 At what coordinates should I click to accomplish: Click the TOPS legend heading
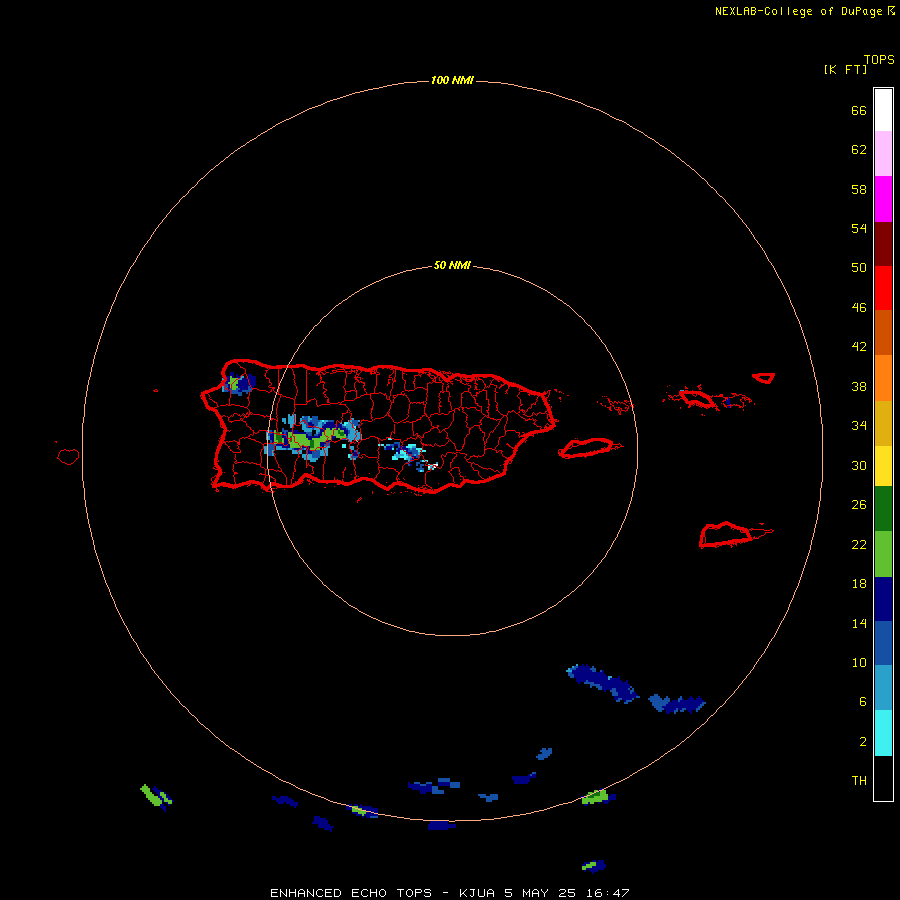[879, 60]
